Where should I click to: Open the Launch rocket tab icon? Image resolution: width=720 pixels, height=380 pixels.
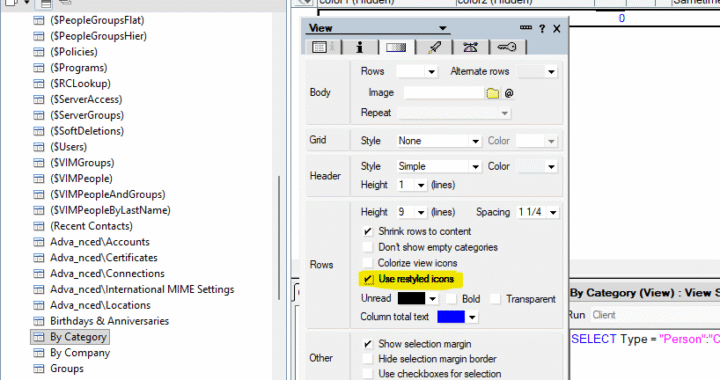click(x=434, y=47)
